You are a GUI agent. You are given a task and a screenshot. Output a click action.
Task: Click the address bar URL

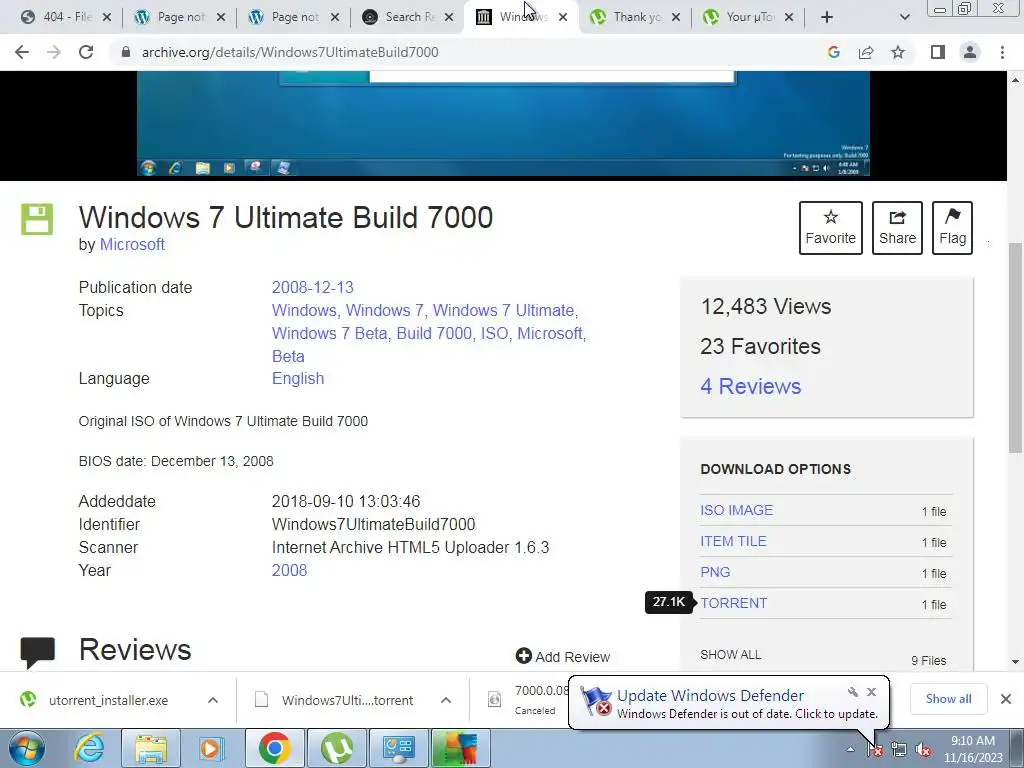(290, 52)
